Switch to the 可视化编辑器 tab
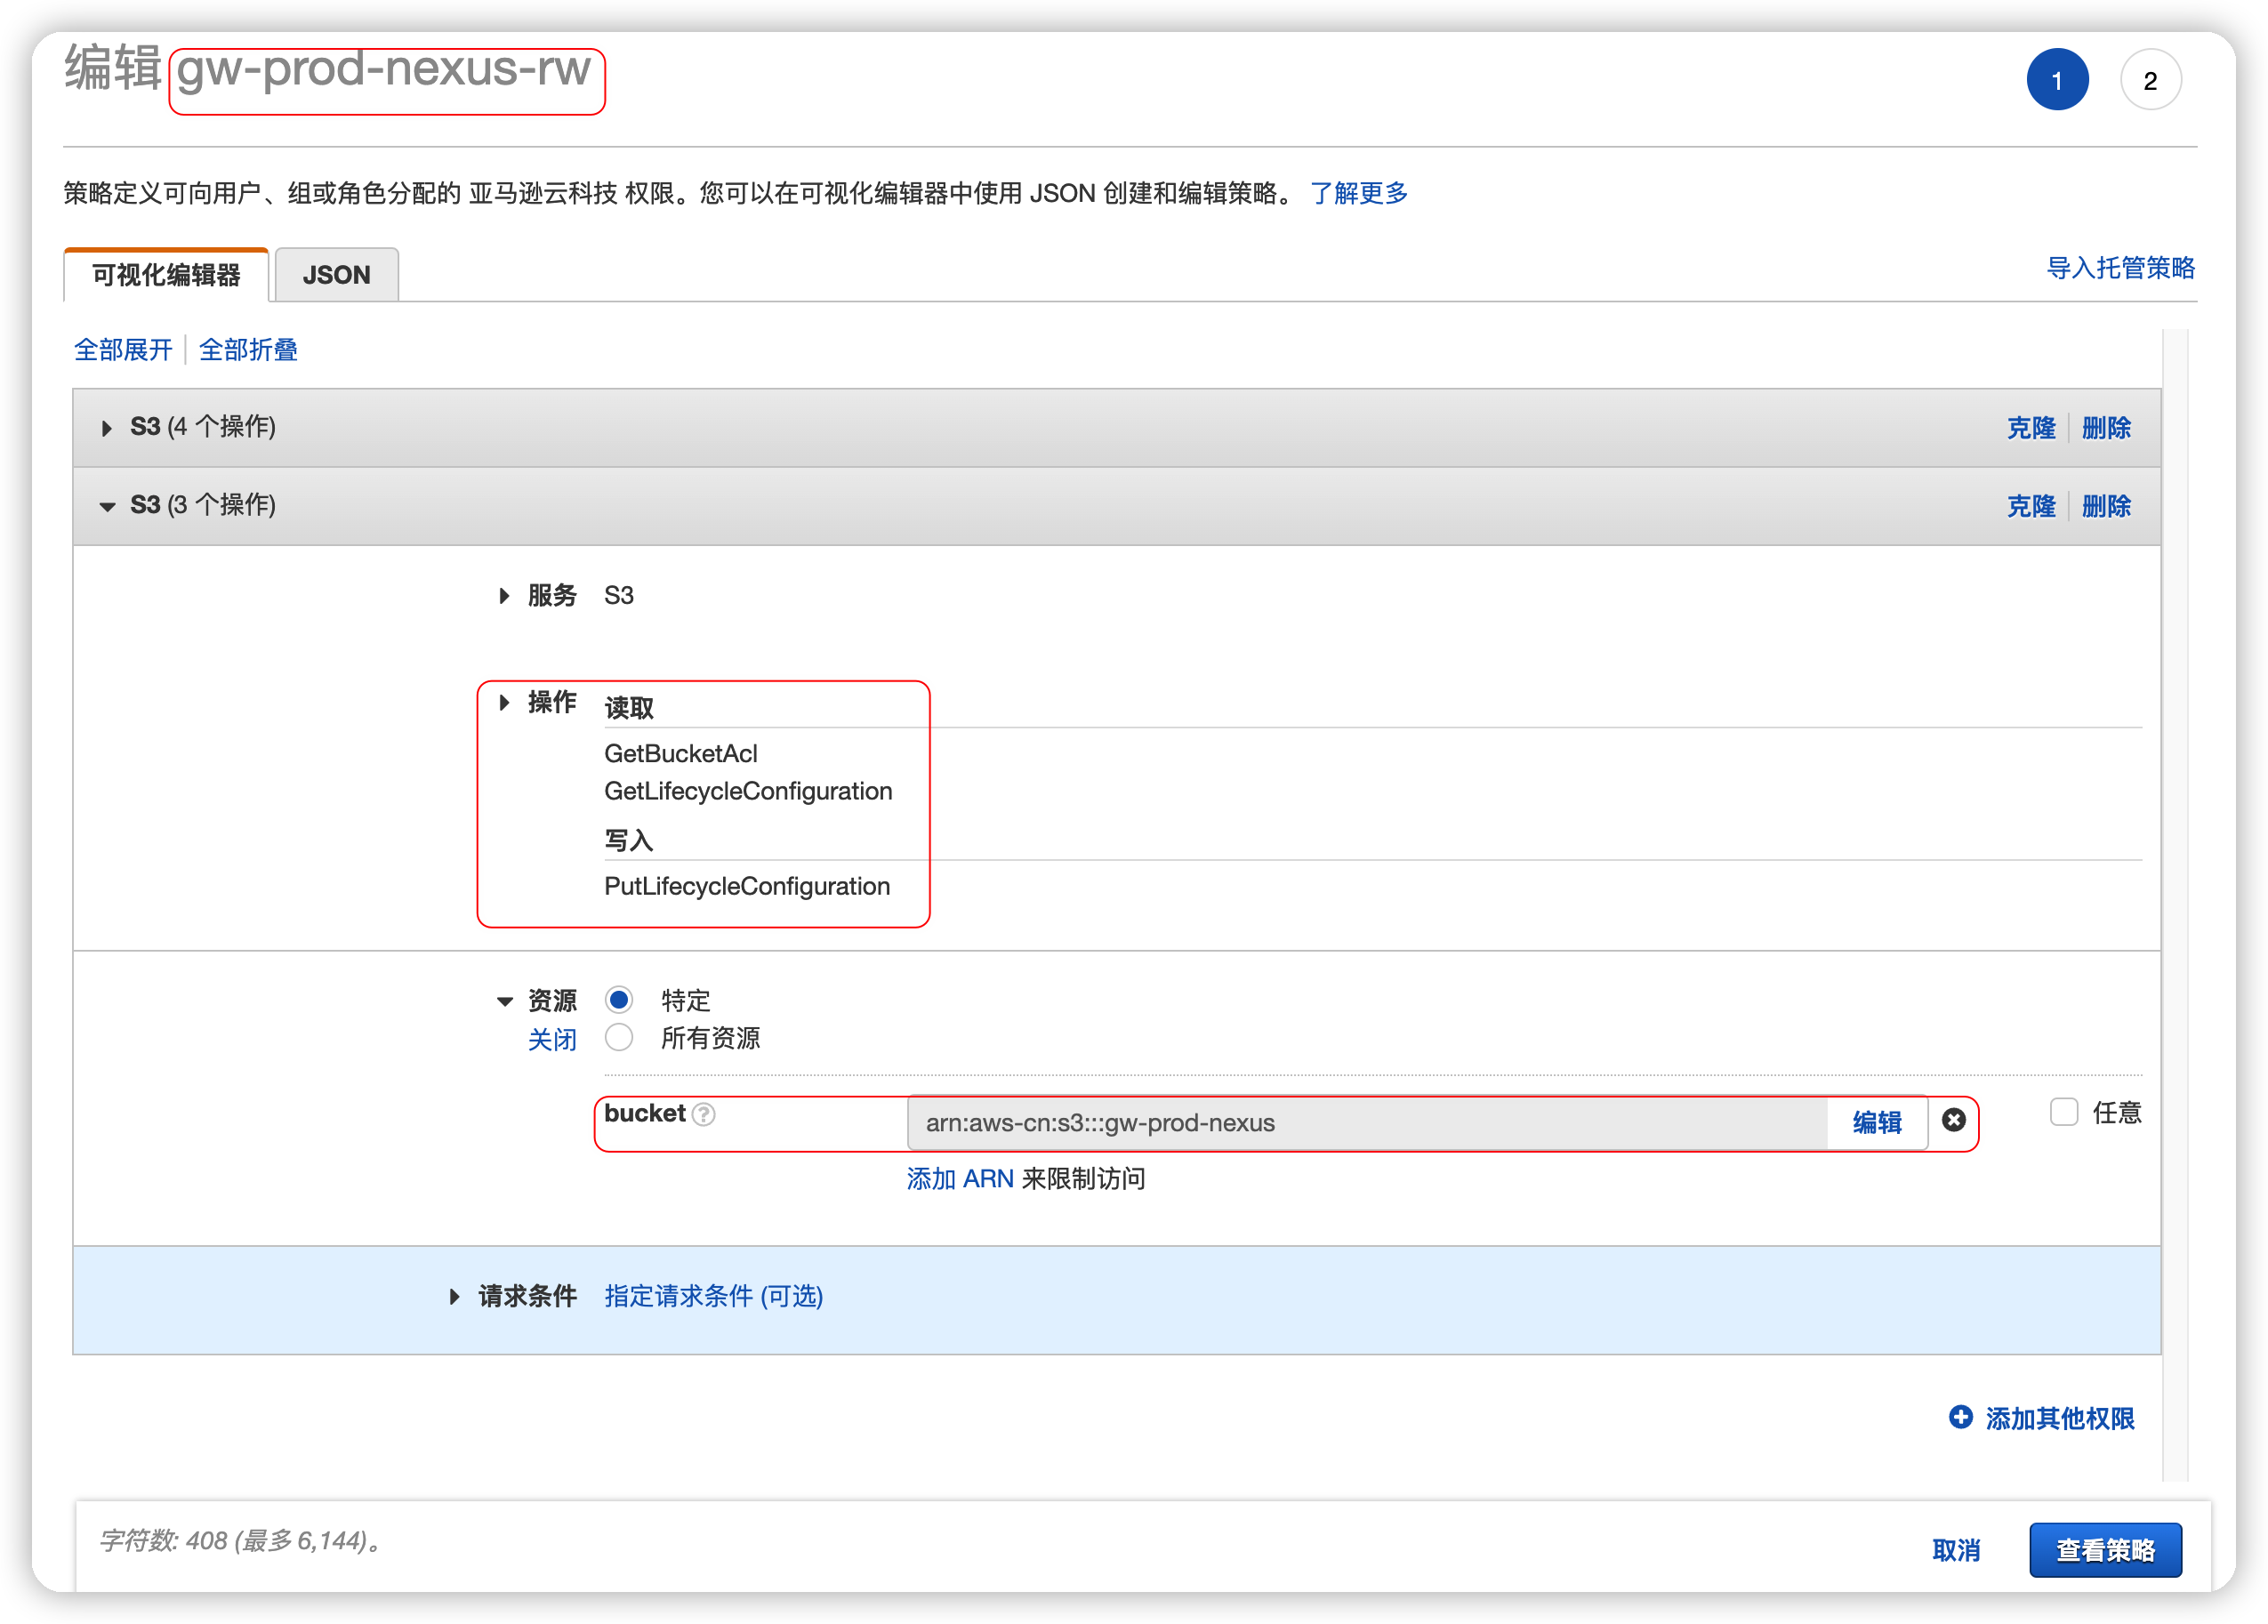 click(x=166, y=275)
